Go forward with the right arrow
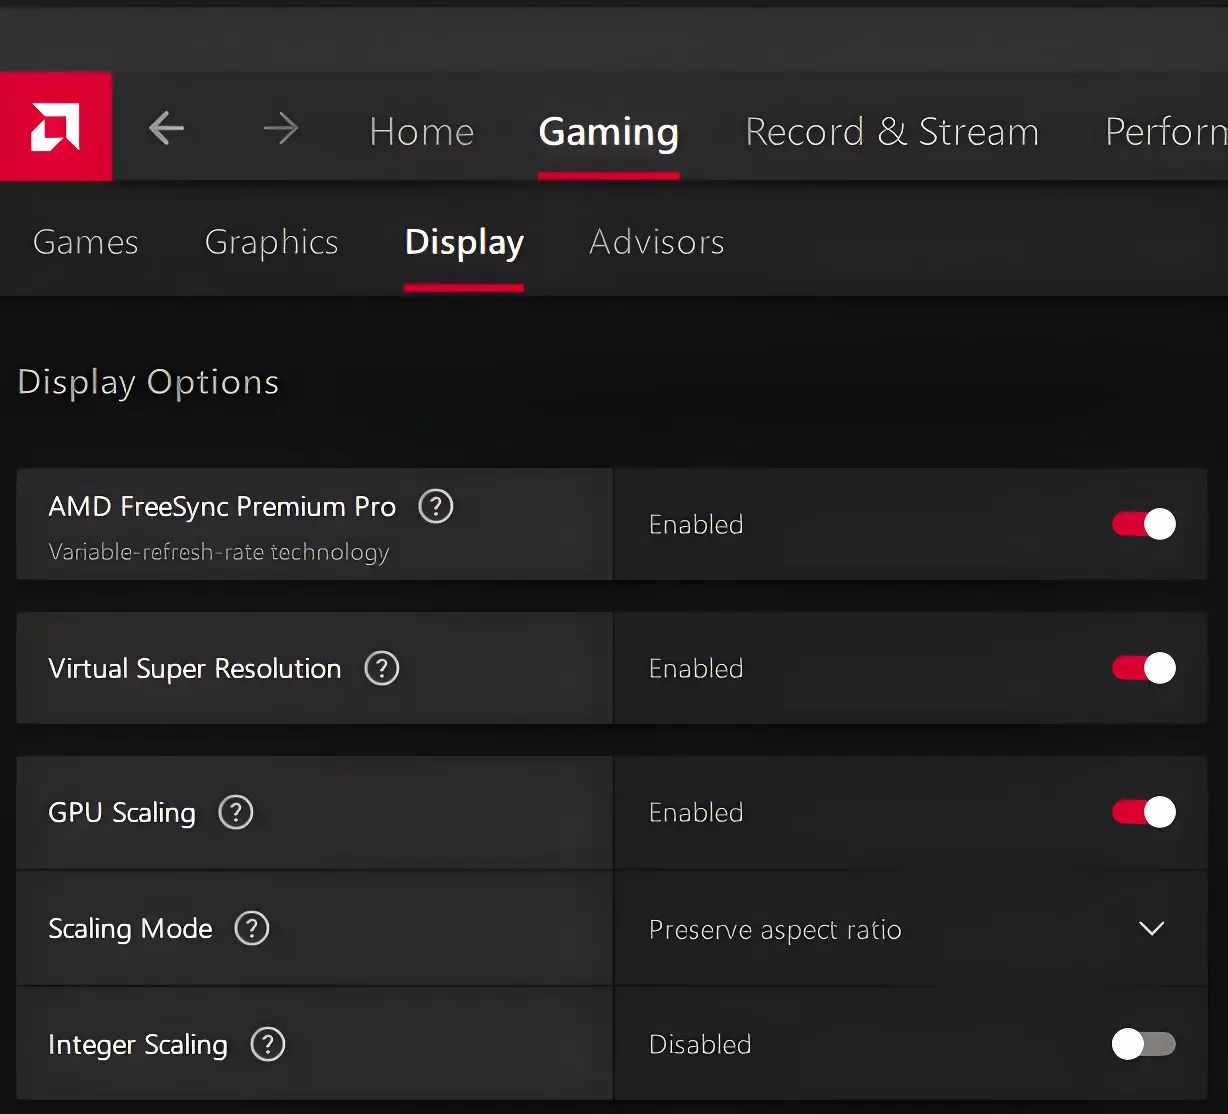1228x1114 pixels. pos(281,128)
